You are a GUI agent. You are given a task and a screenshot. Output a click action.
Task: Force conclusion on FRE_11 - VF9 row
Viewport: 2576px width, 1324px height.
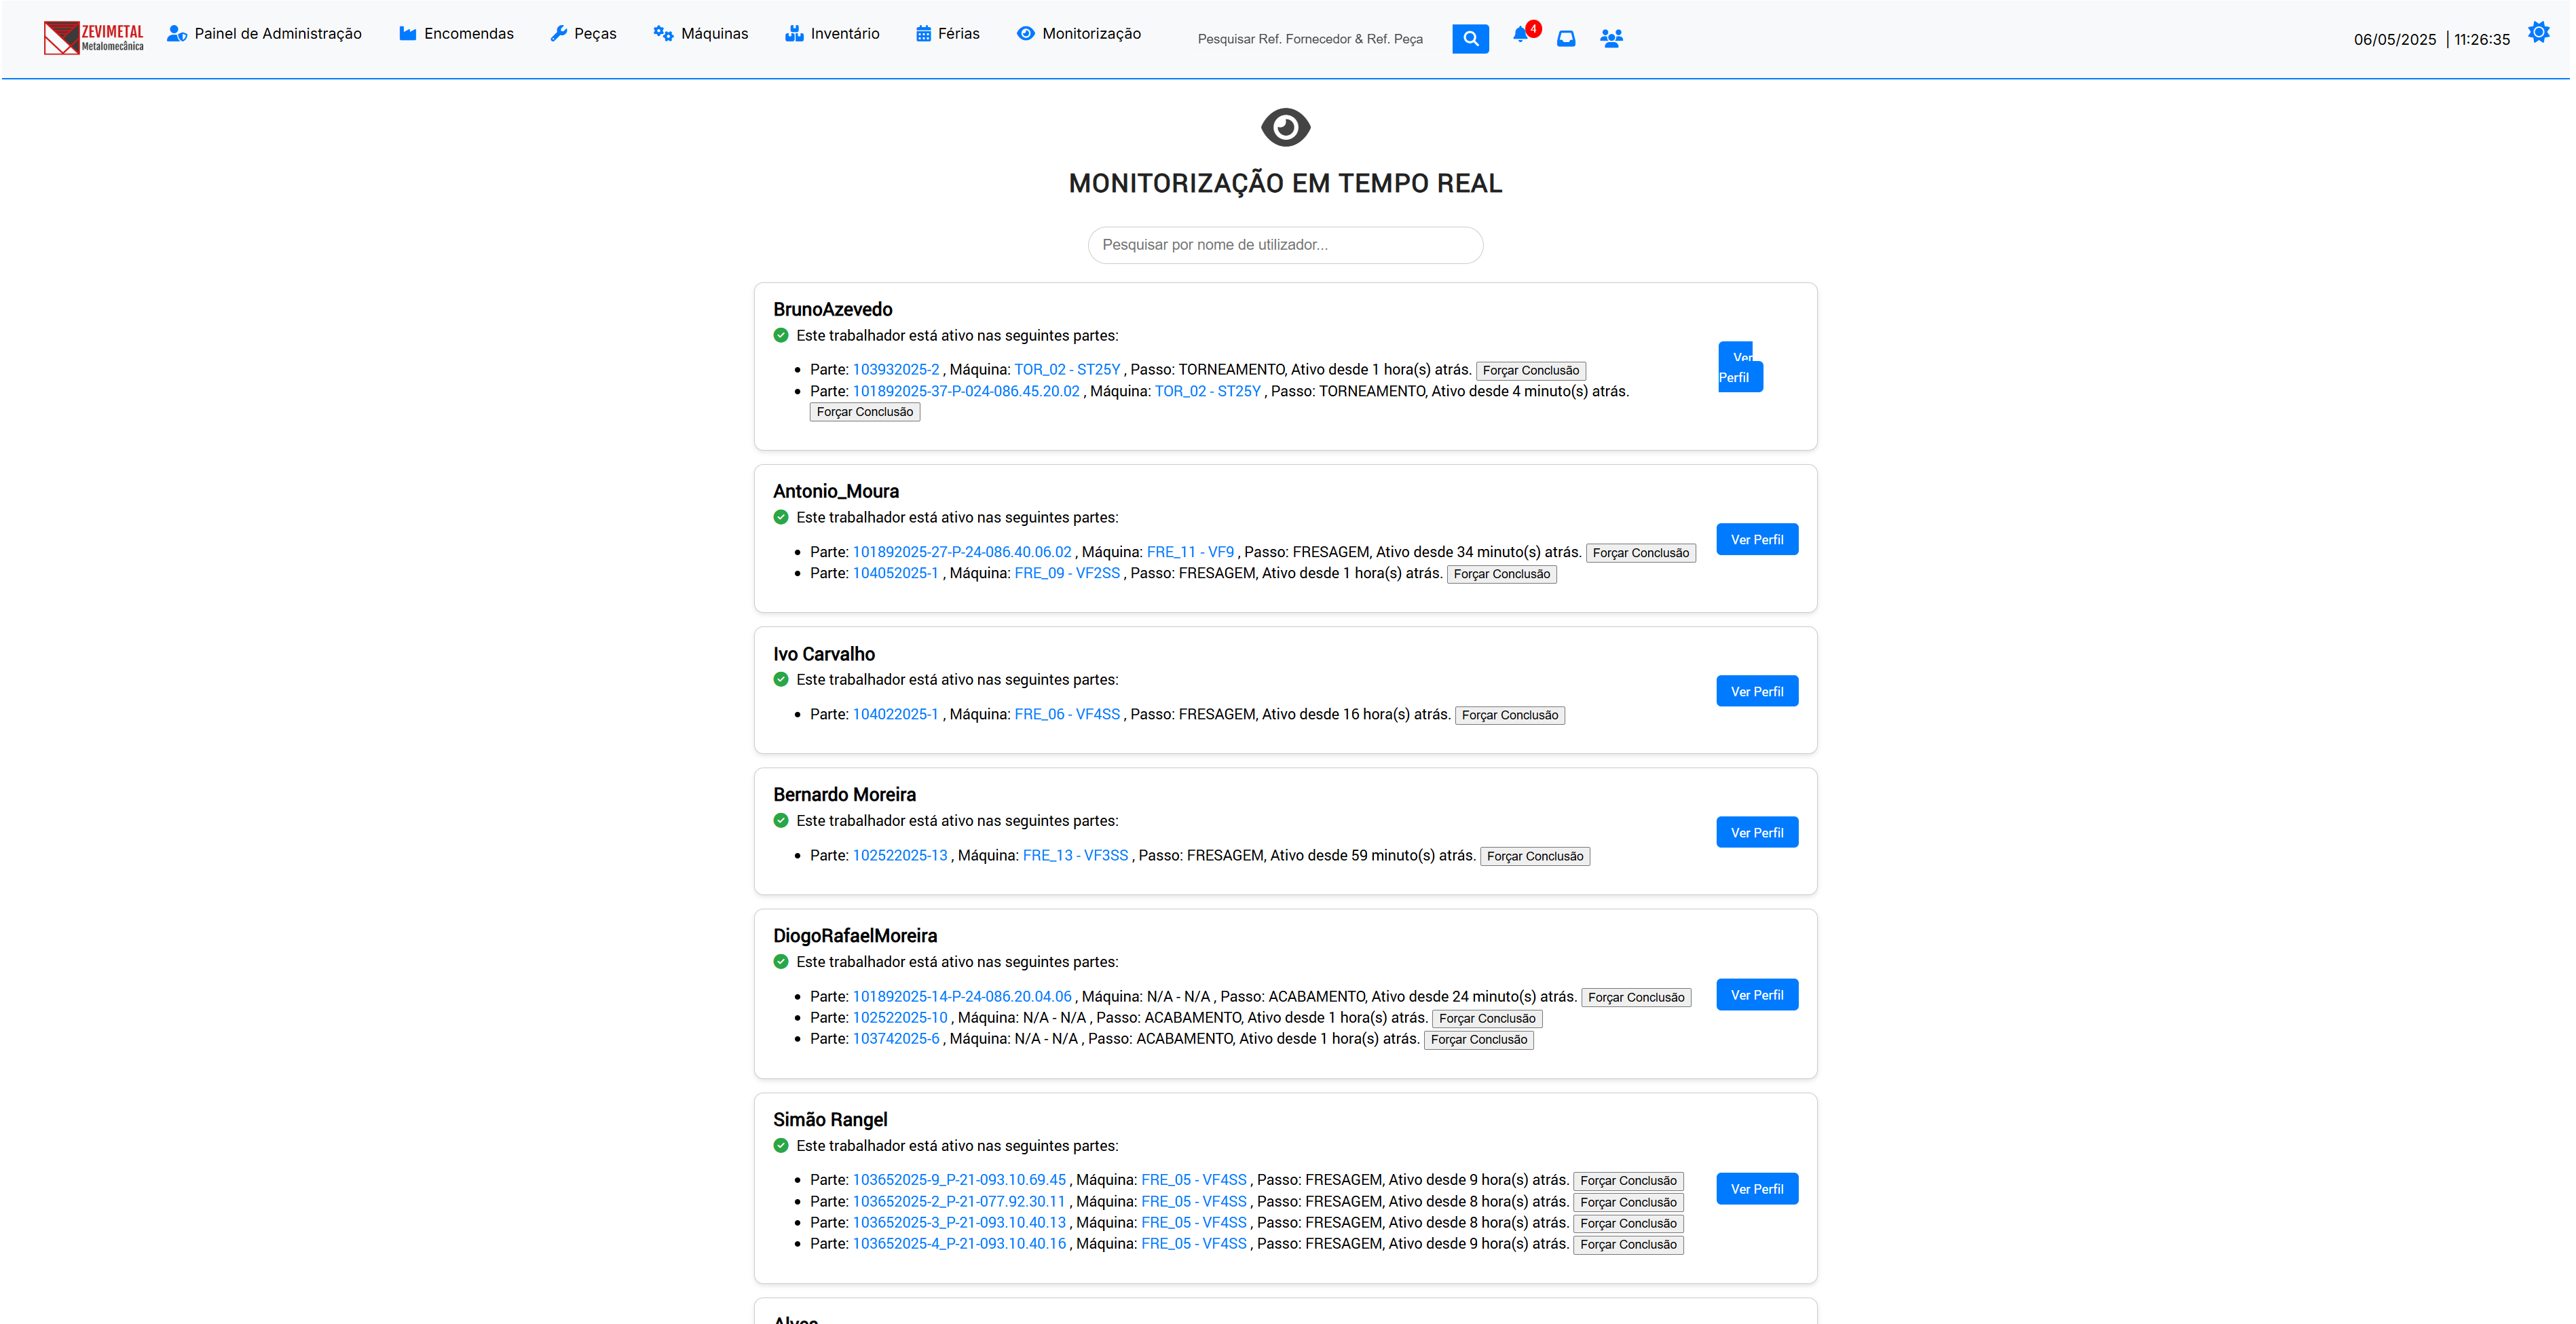pos(1640,554)
